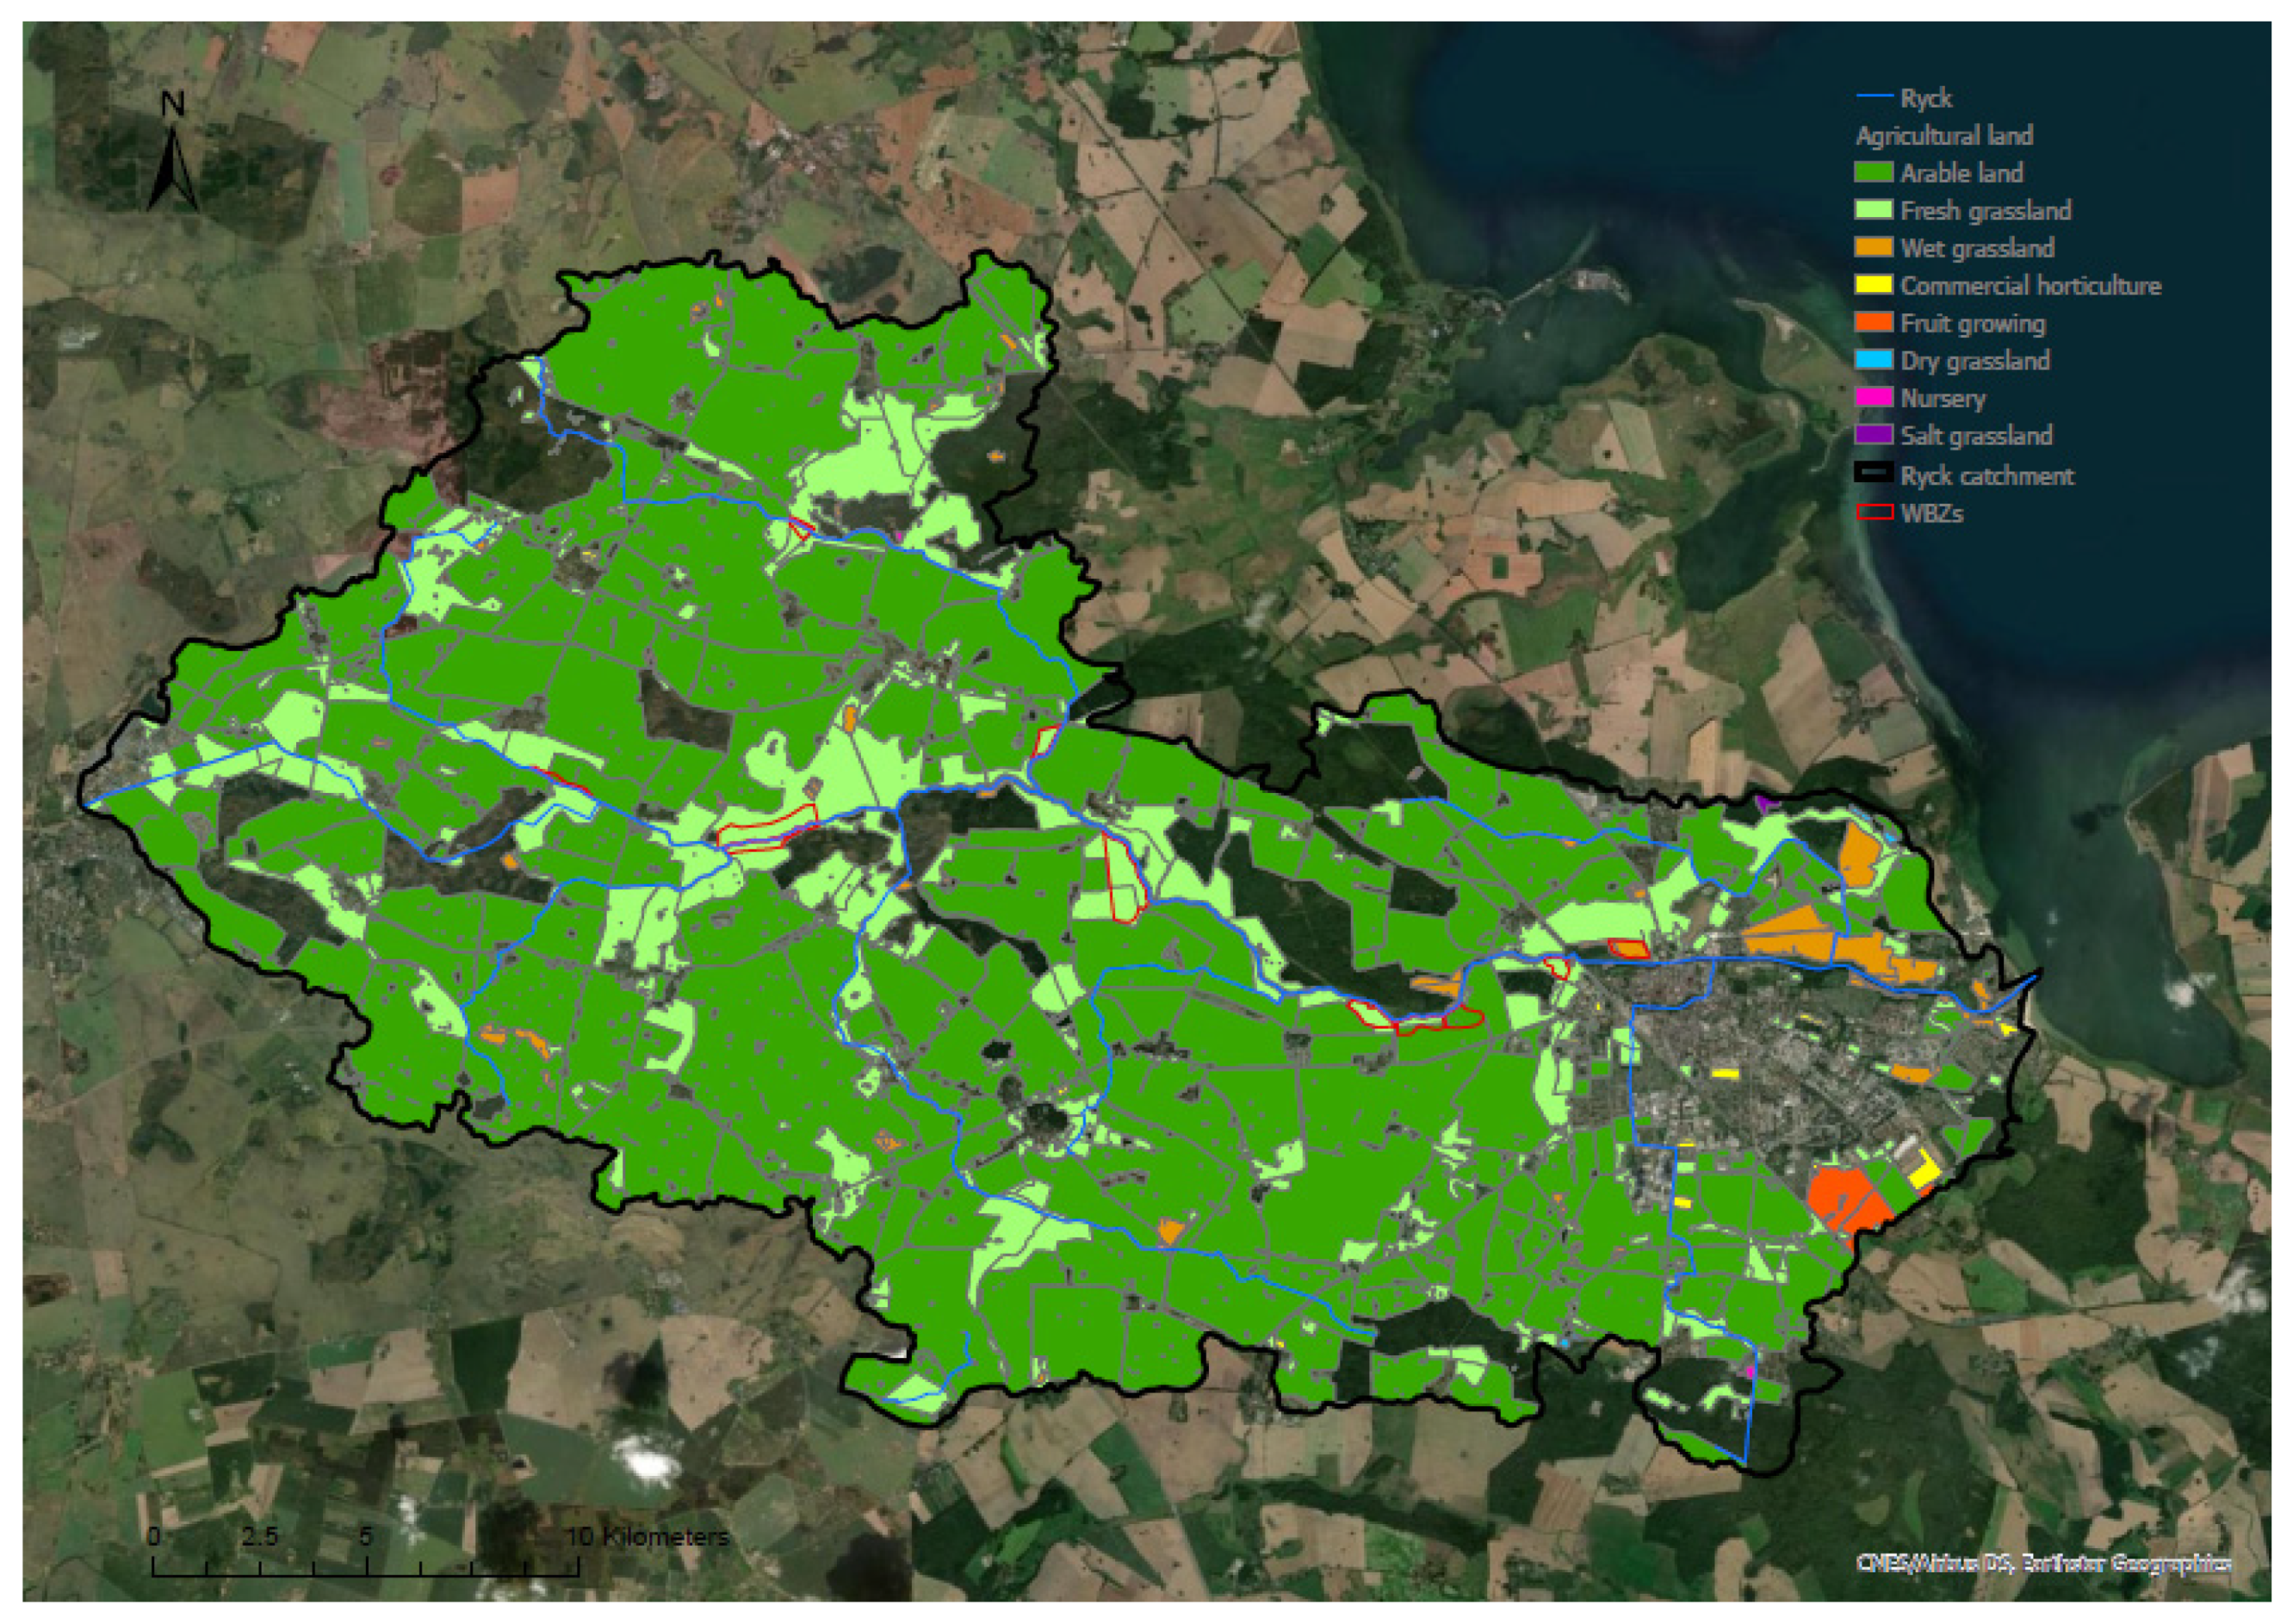Click the CNES/Airbus attribution text

[2043, 1562]
